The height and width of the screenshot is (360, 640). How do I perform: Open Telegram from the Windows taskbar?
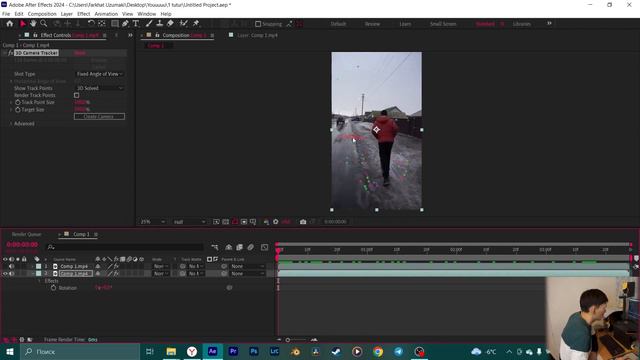tap(398, 351)
